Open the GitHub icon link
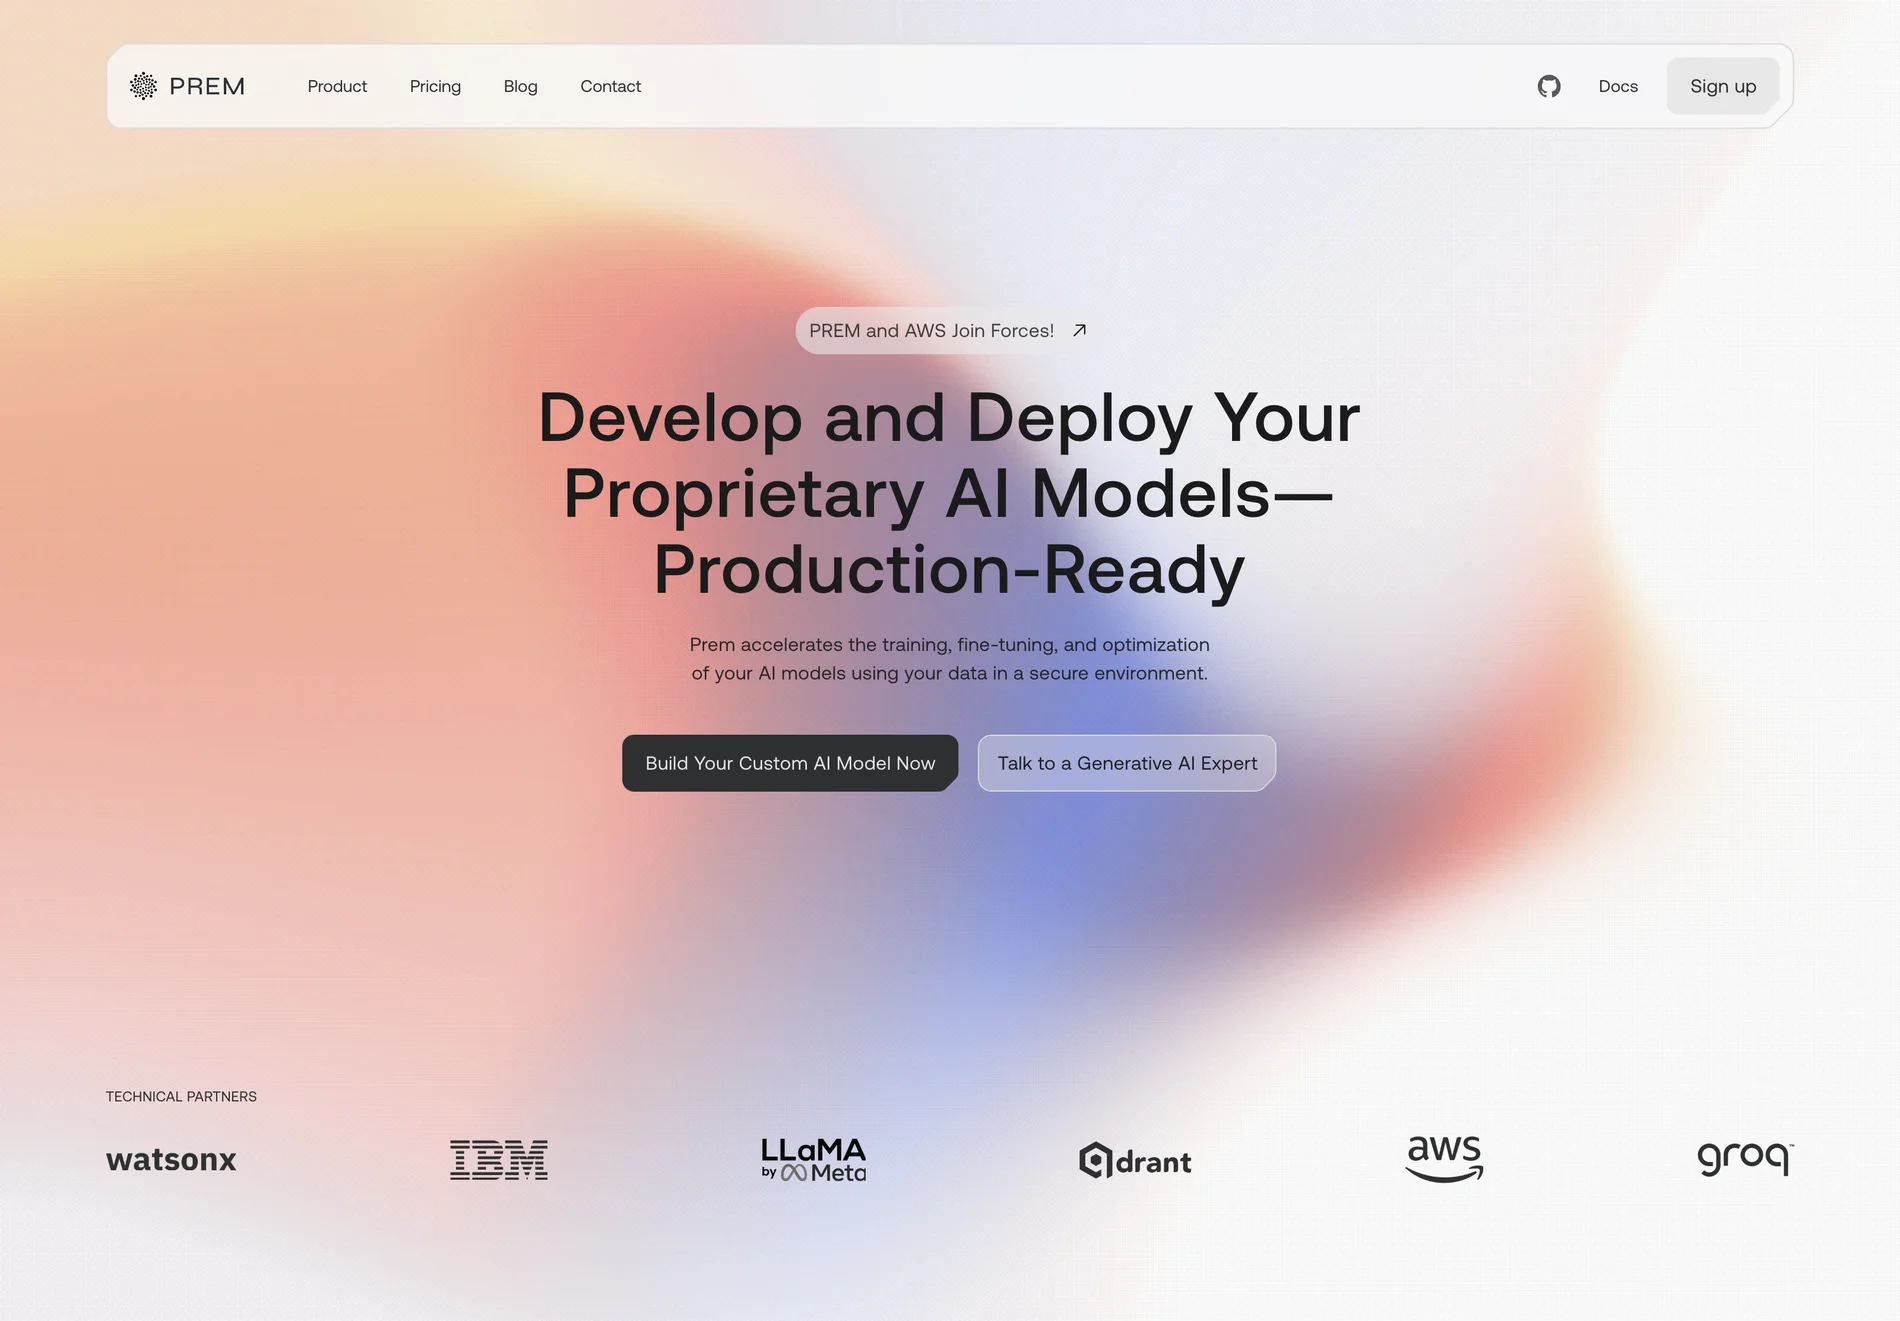1900x1321 pixels. pyautogui.click(x=1549, y=86)
